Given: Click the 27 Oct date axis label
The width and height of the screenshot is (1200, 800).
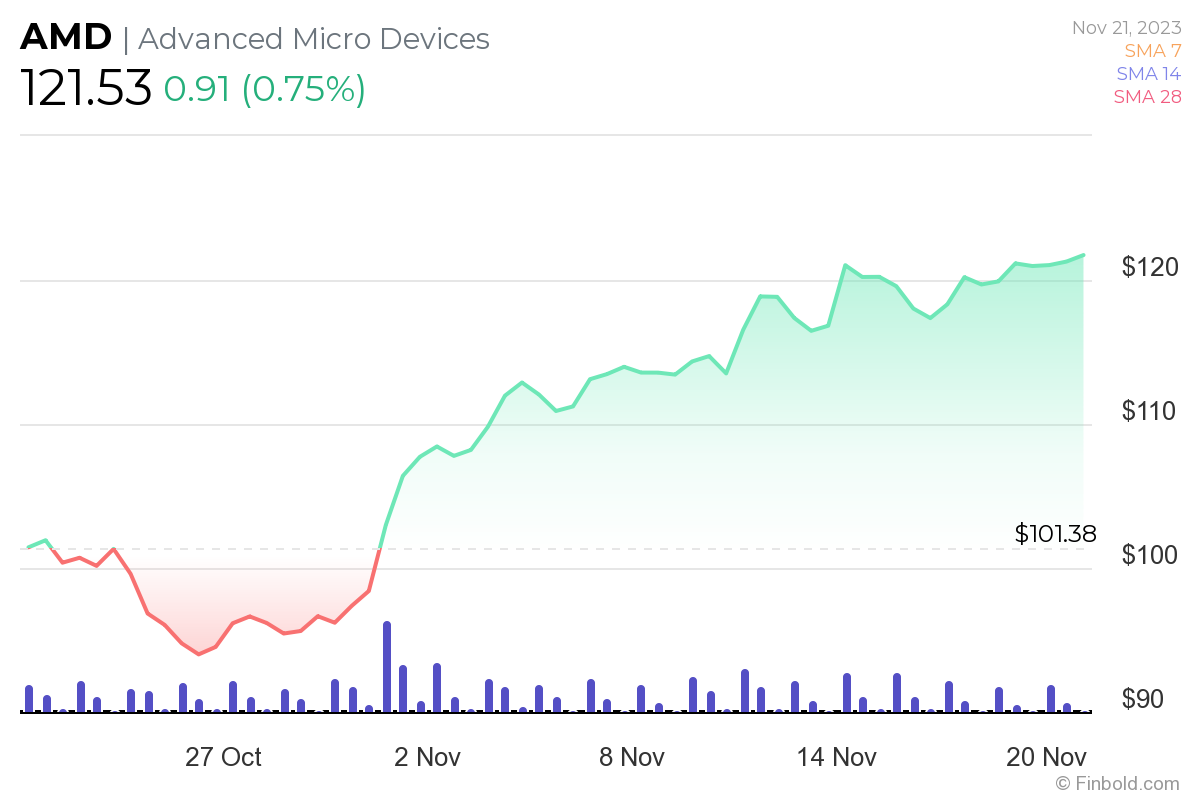Looking at the screenshot, I should point(223,757).
